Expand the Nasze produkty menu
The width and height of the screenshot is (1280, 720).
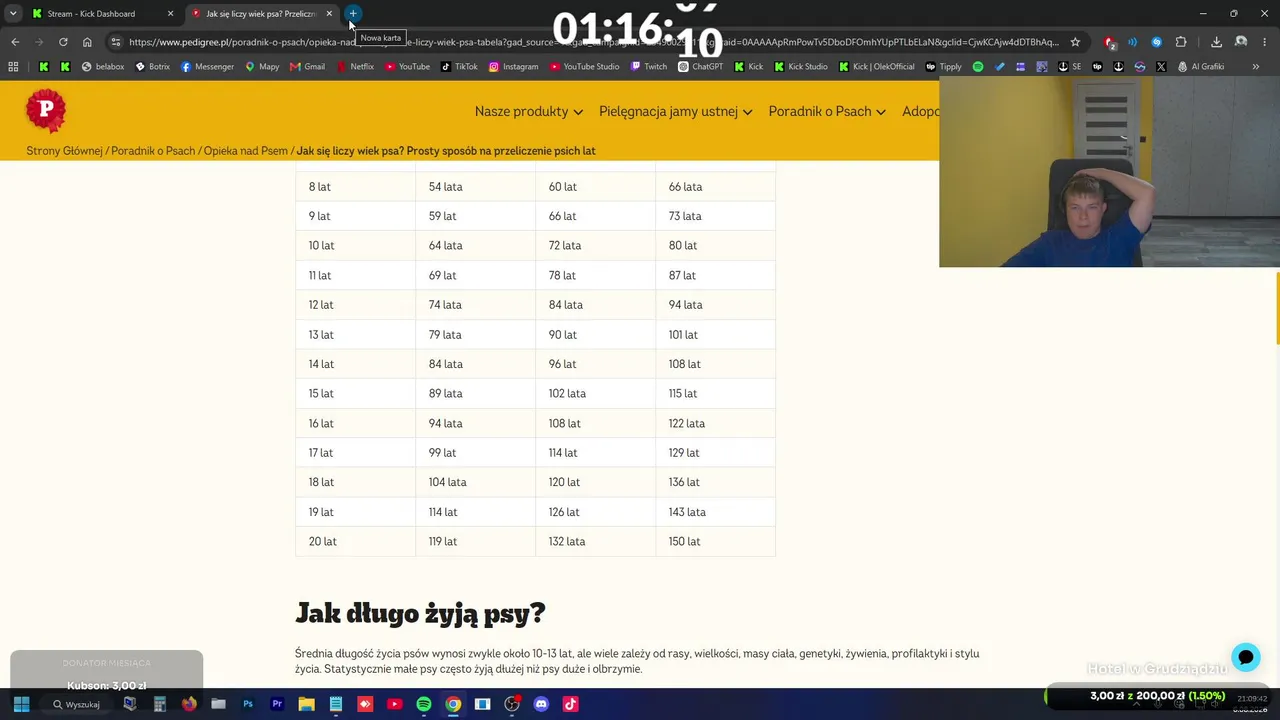(x=528, y=111)
